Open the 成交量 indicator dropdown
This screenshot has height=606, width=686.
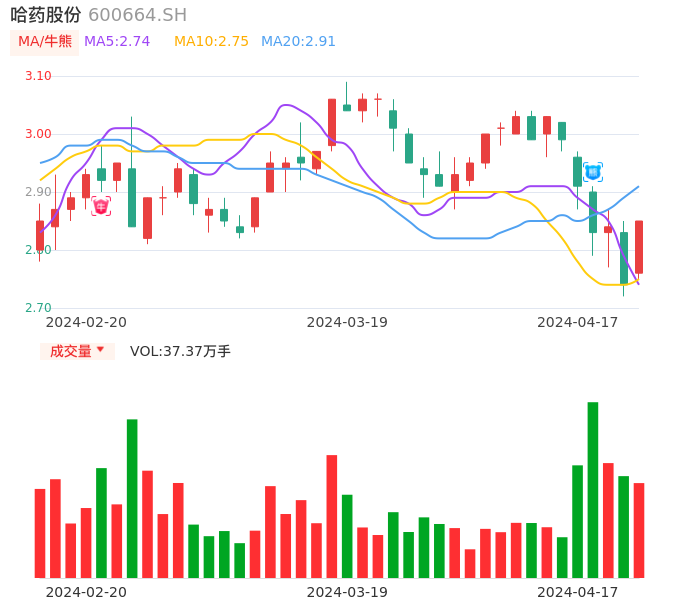(x=77, y=351)
